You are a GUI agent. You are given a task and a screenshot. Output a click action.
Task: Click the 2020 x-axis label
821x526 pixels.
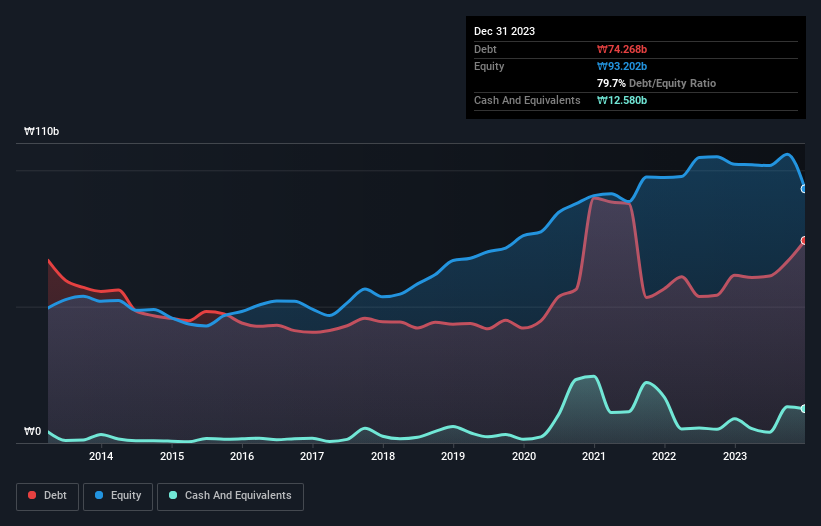click(x=524, y=456)
